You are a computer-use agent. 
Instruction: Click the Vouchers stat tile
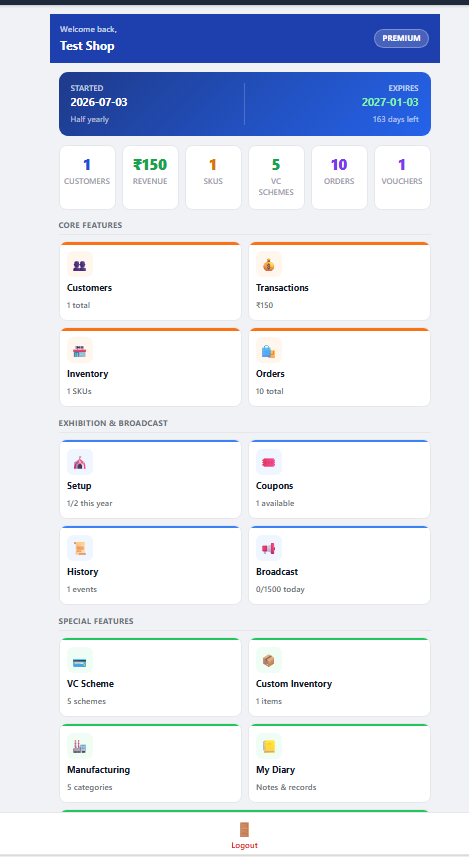point(402,177)
